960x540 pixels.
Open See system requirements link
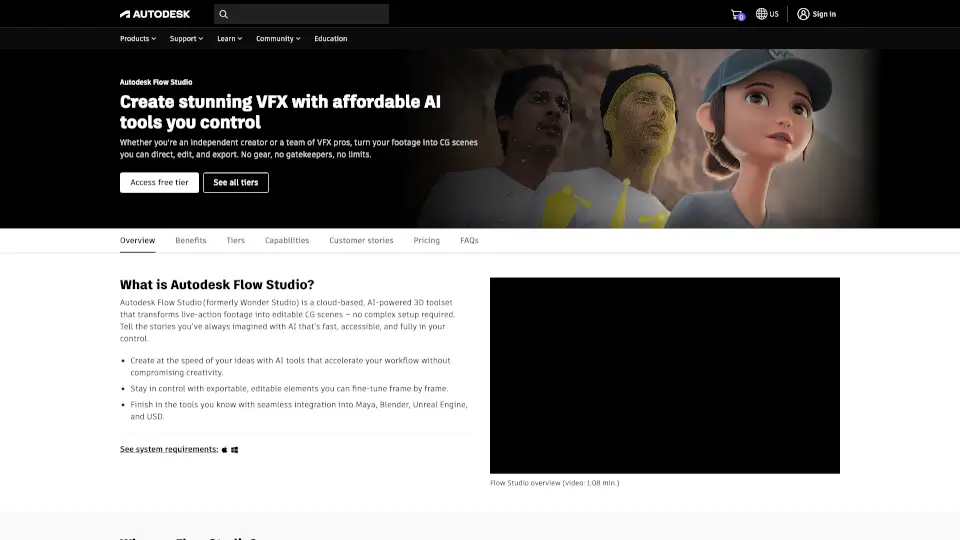click(x=169, y=449)
